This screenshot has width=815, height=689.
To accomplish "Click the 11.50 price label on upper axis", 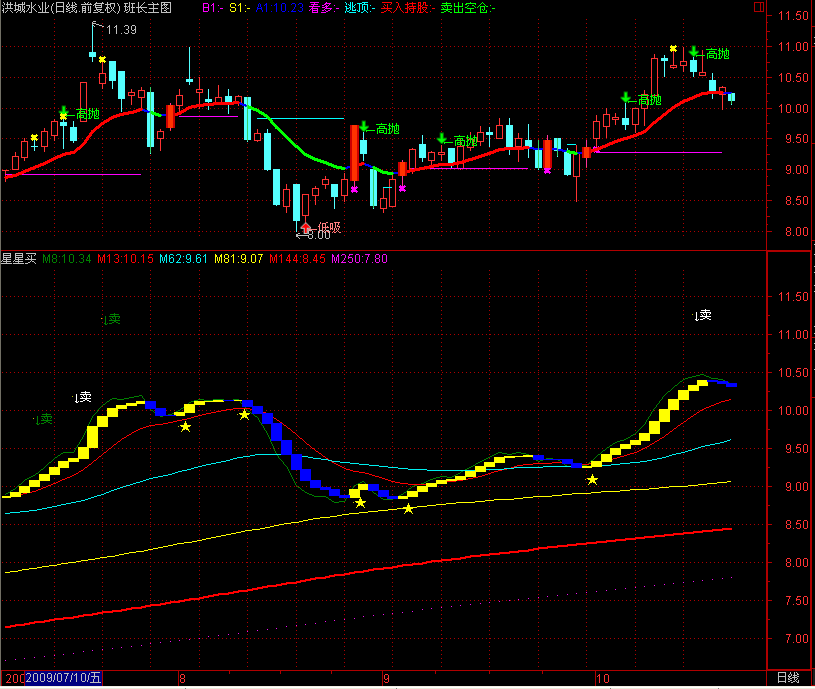I will pyautogui.click(x=794, y=16).
